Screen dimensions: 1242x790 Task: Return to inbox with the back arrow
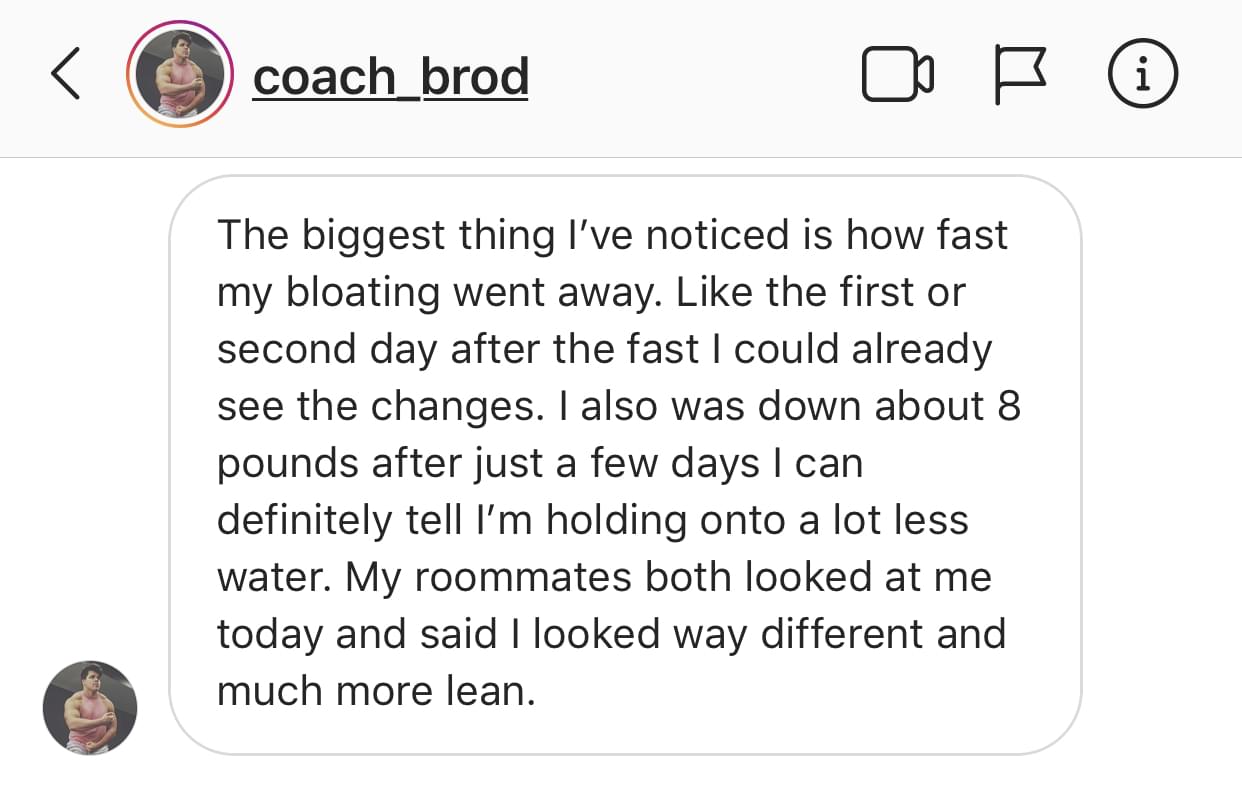65,76
